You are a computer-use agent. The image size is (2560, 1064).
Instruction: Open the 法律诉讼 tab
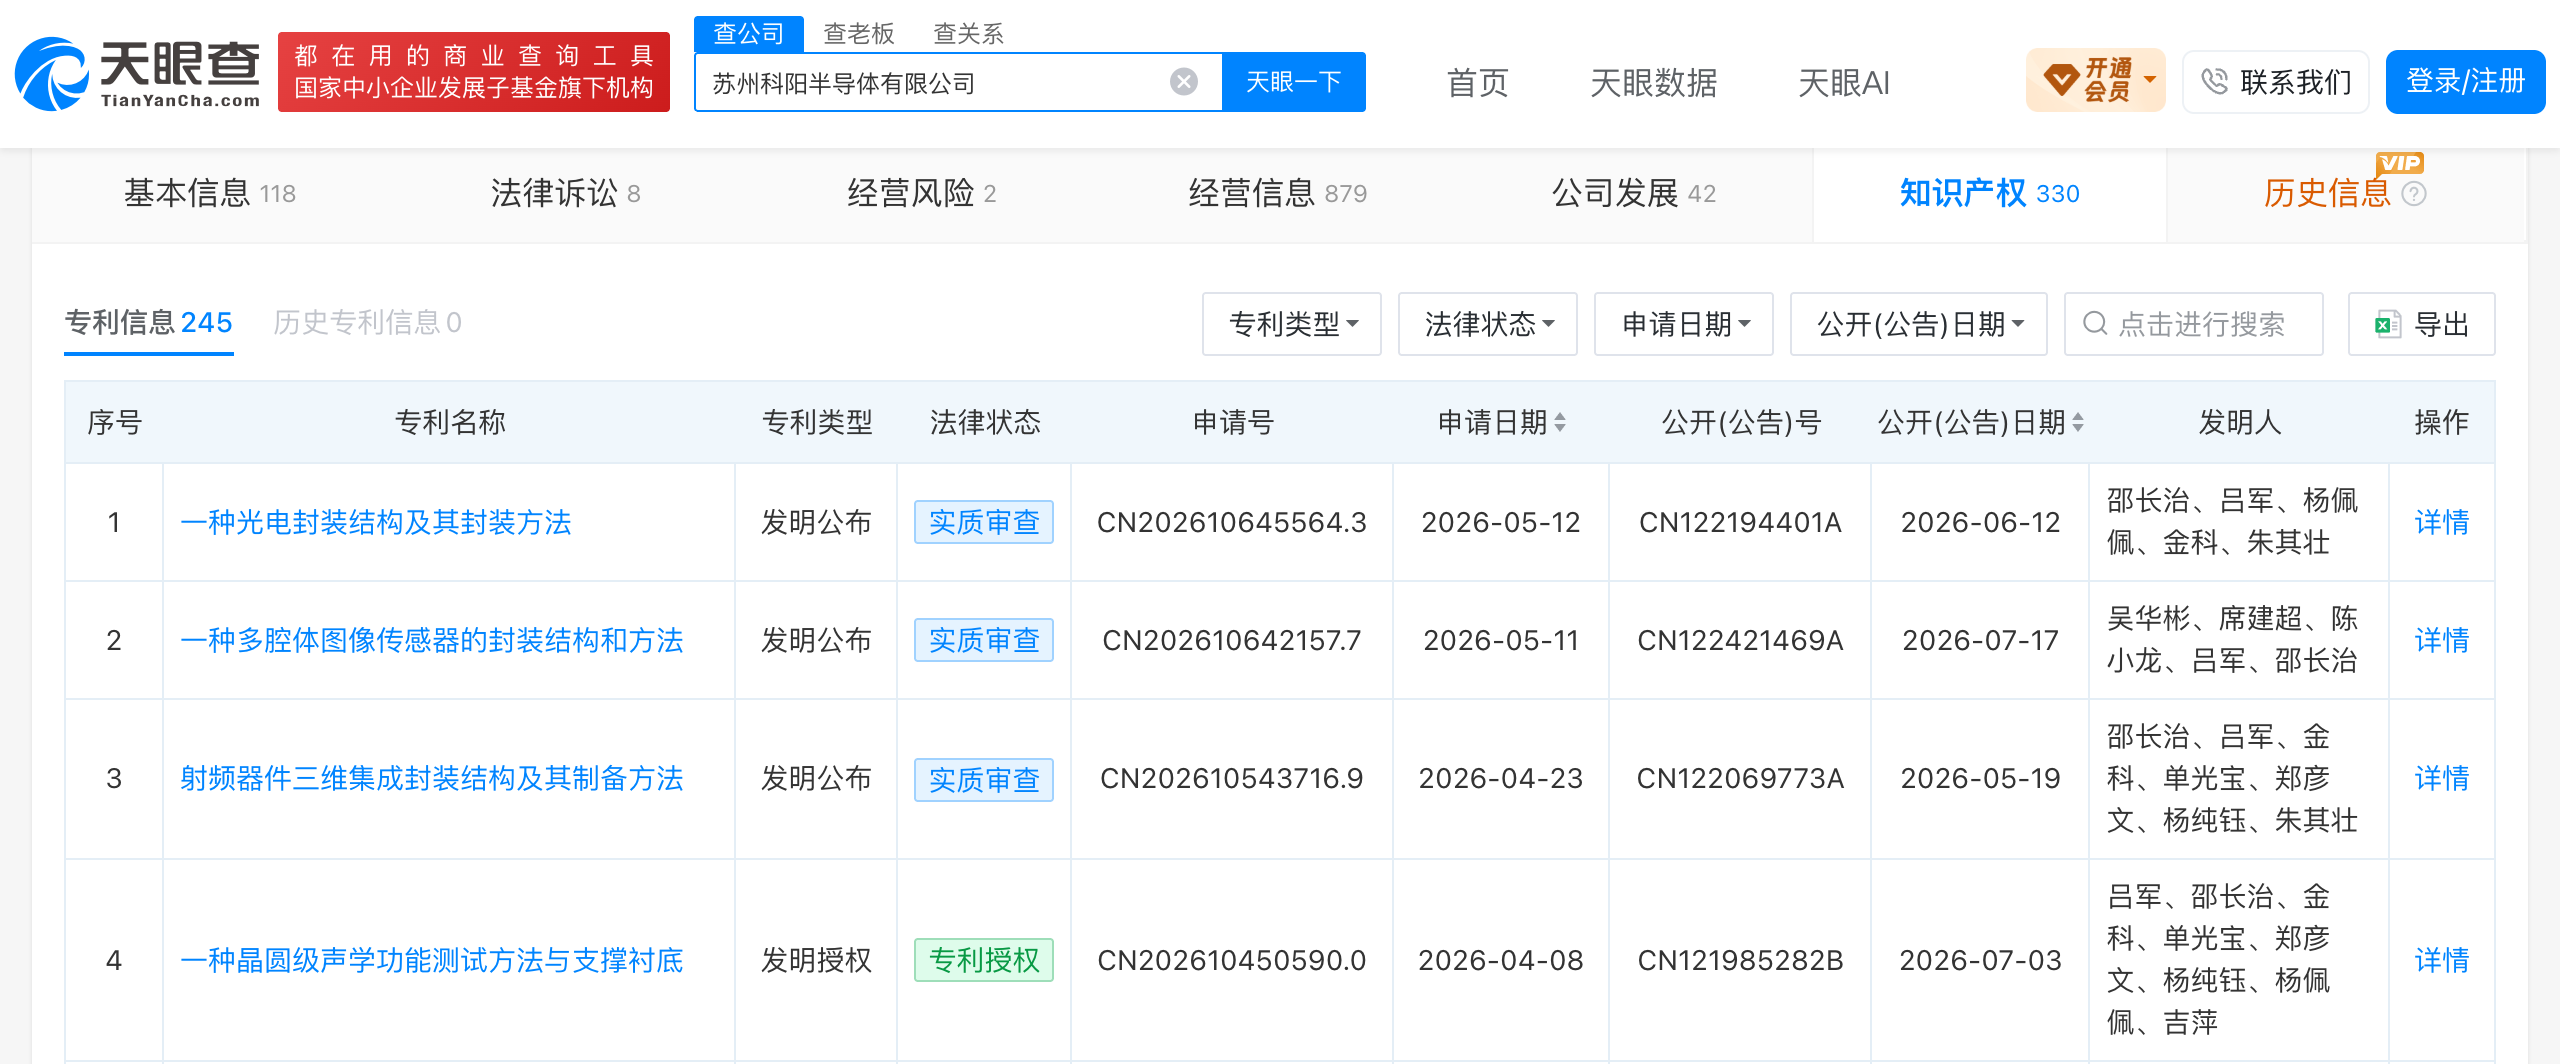[x=565, y=193]
